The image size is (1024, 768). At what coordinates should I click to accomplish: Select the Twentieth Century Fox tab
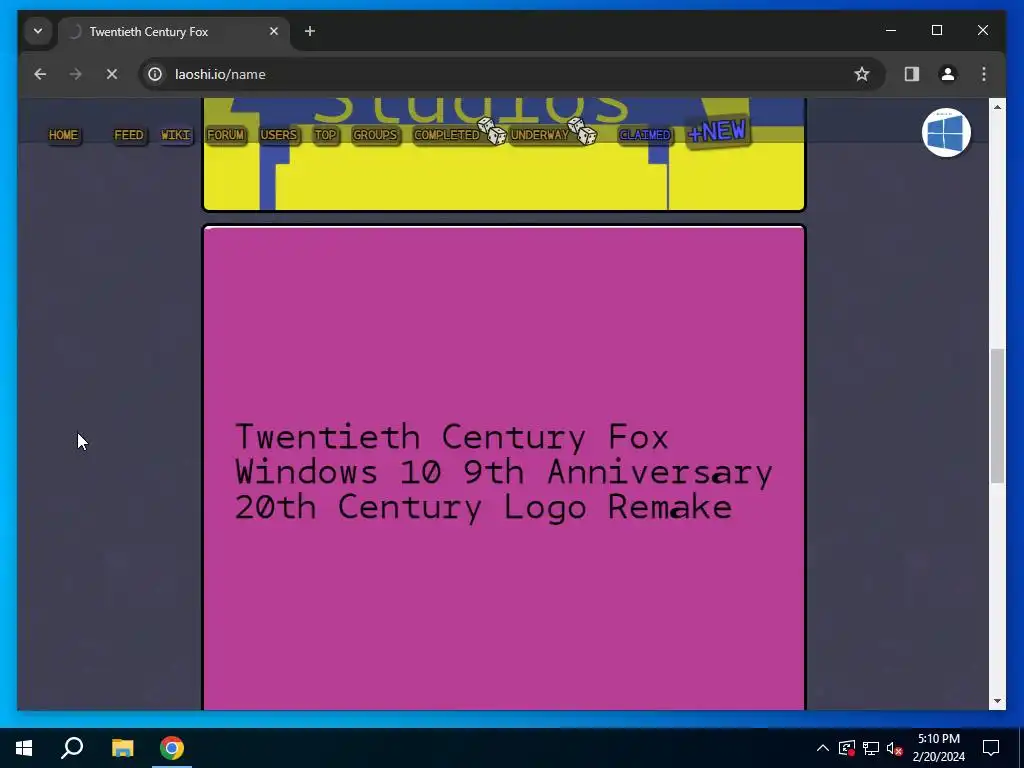[174, 32]
